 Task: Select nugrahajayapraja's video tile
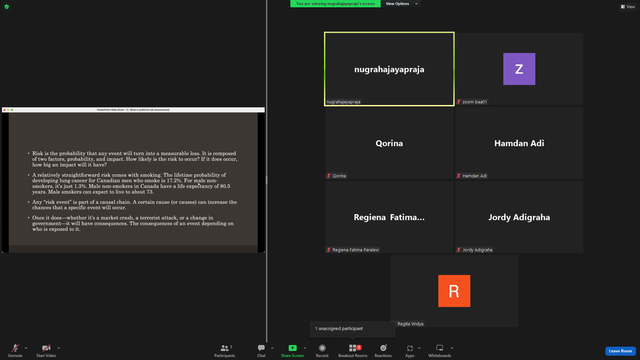[x=389, y=69]
